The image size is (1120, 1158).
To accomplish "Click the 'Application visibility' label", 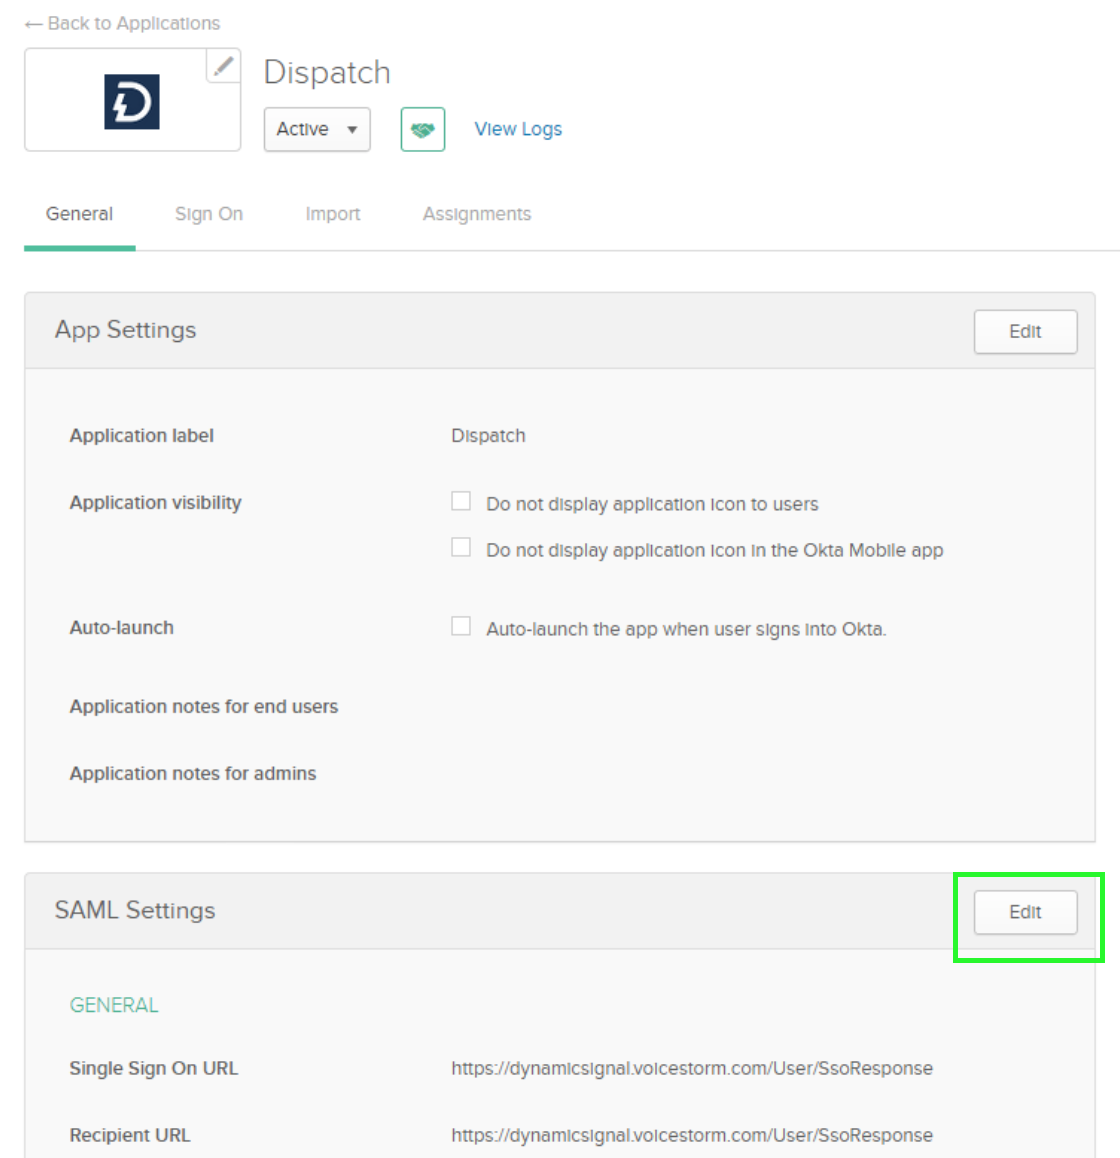I will (156, 503).
